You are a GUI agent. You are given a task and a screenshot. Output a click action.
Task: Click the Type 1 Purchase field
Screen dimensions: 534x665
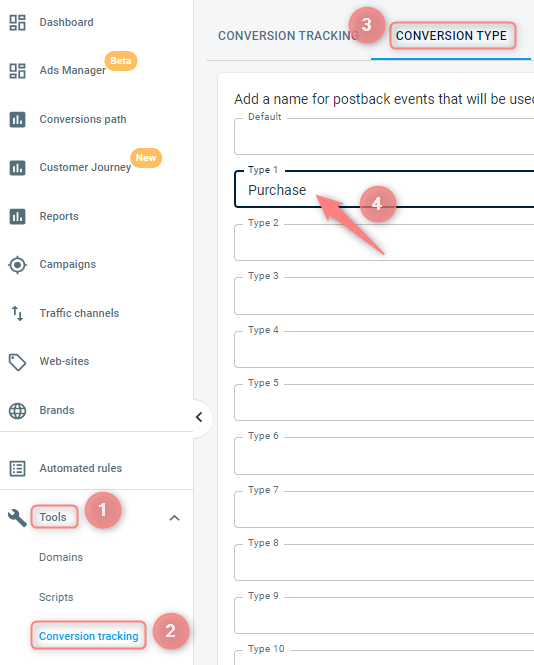pyautogui.click(x=384, y=190)
